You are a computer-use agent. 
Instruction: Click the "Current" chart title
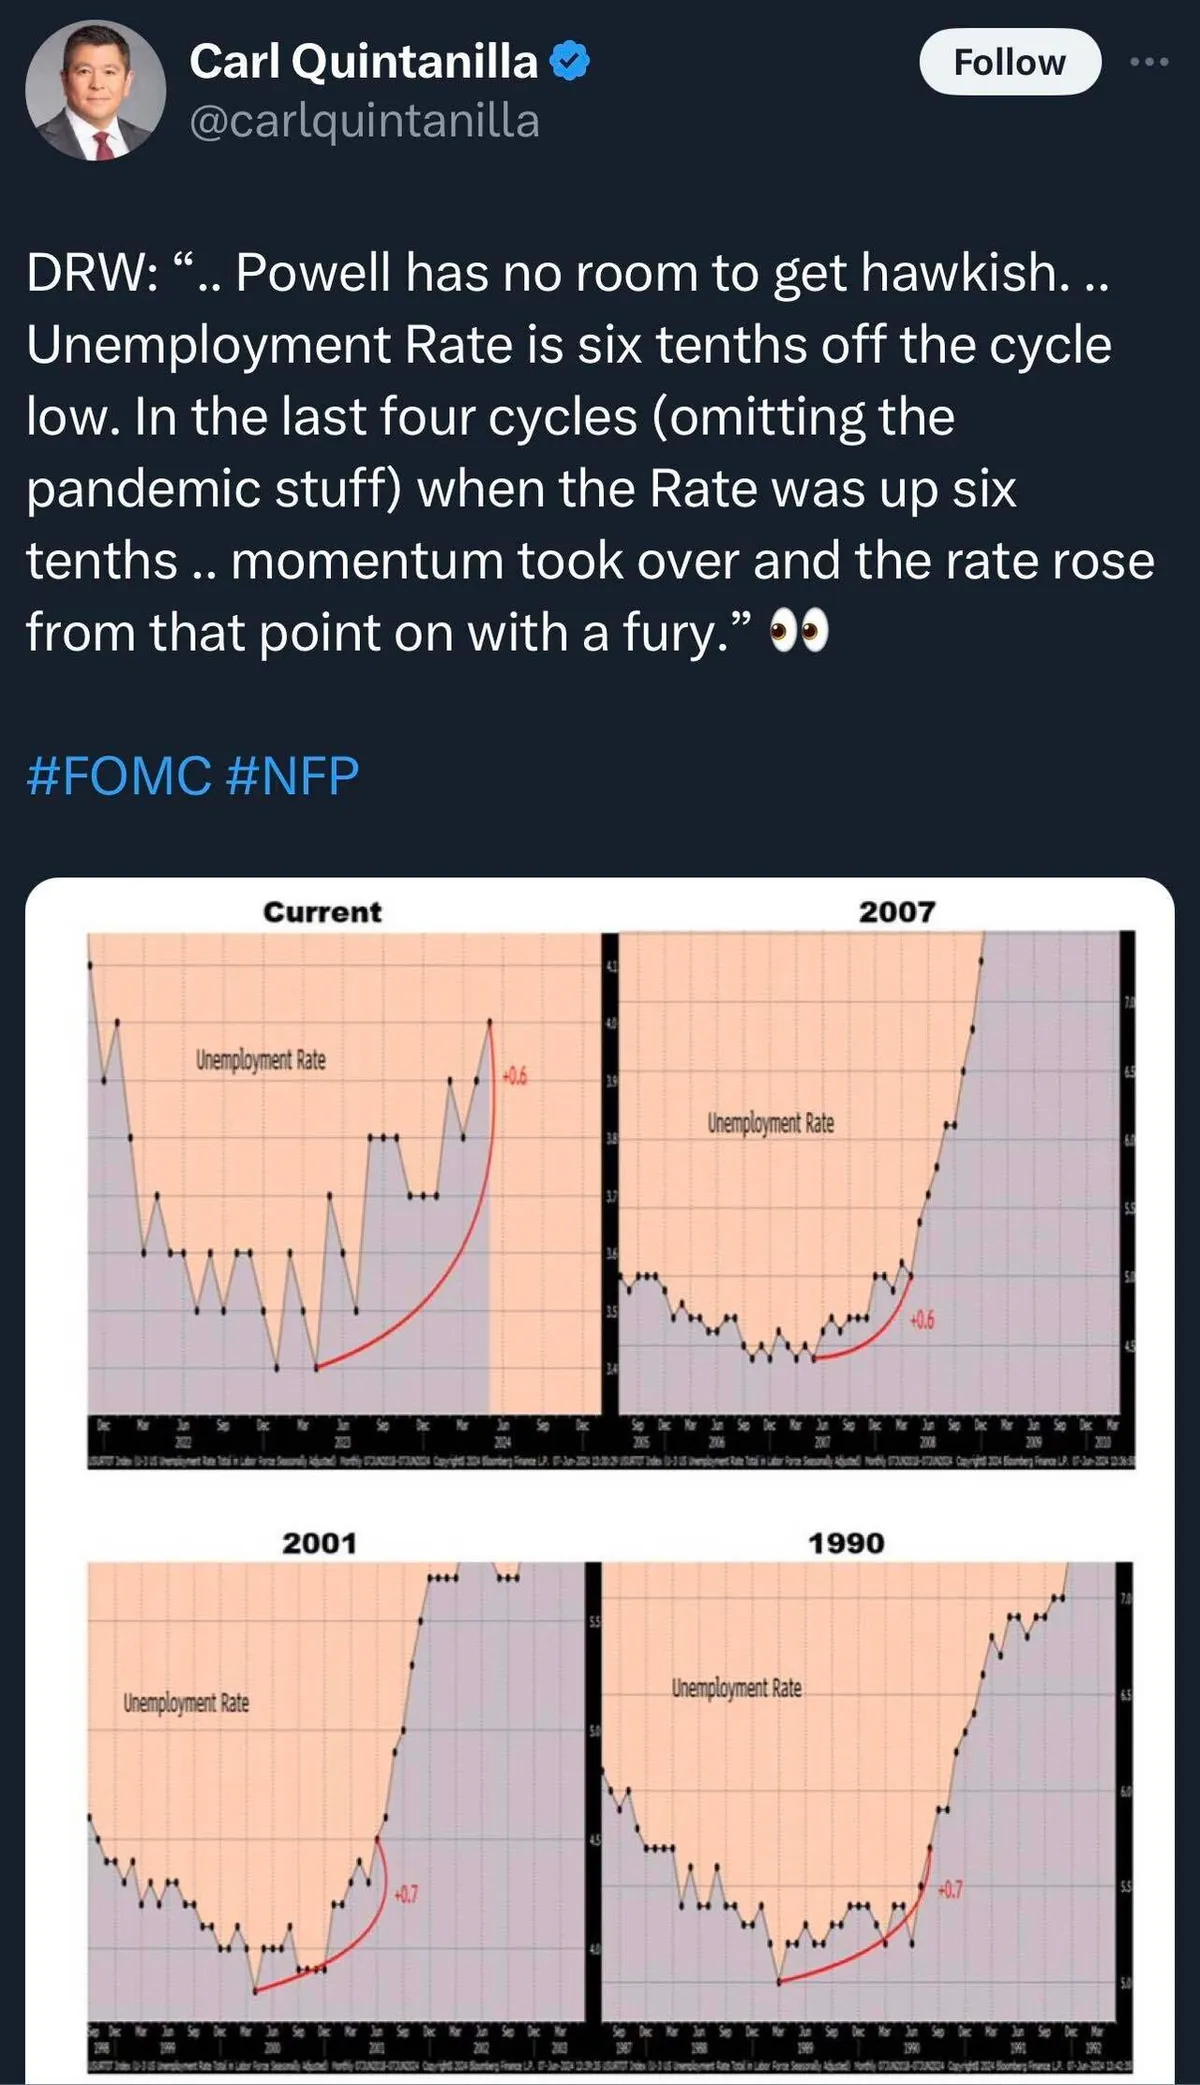(x=322, y=912)
